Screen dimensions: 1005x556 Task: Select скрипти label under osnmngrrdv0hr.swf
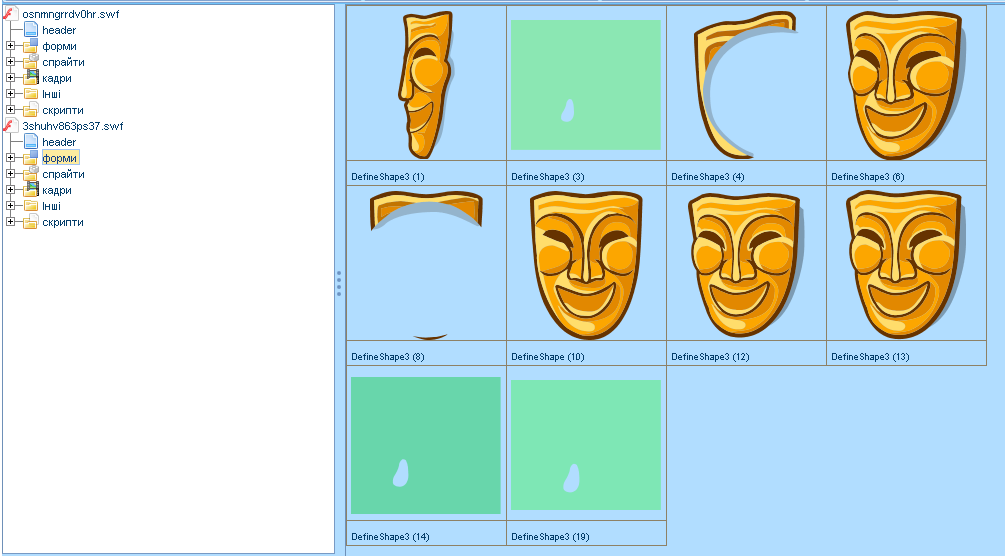[63, 110]
